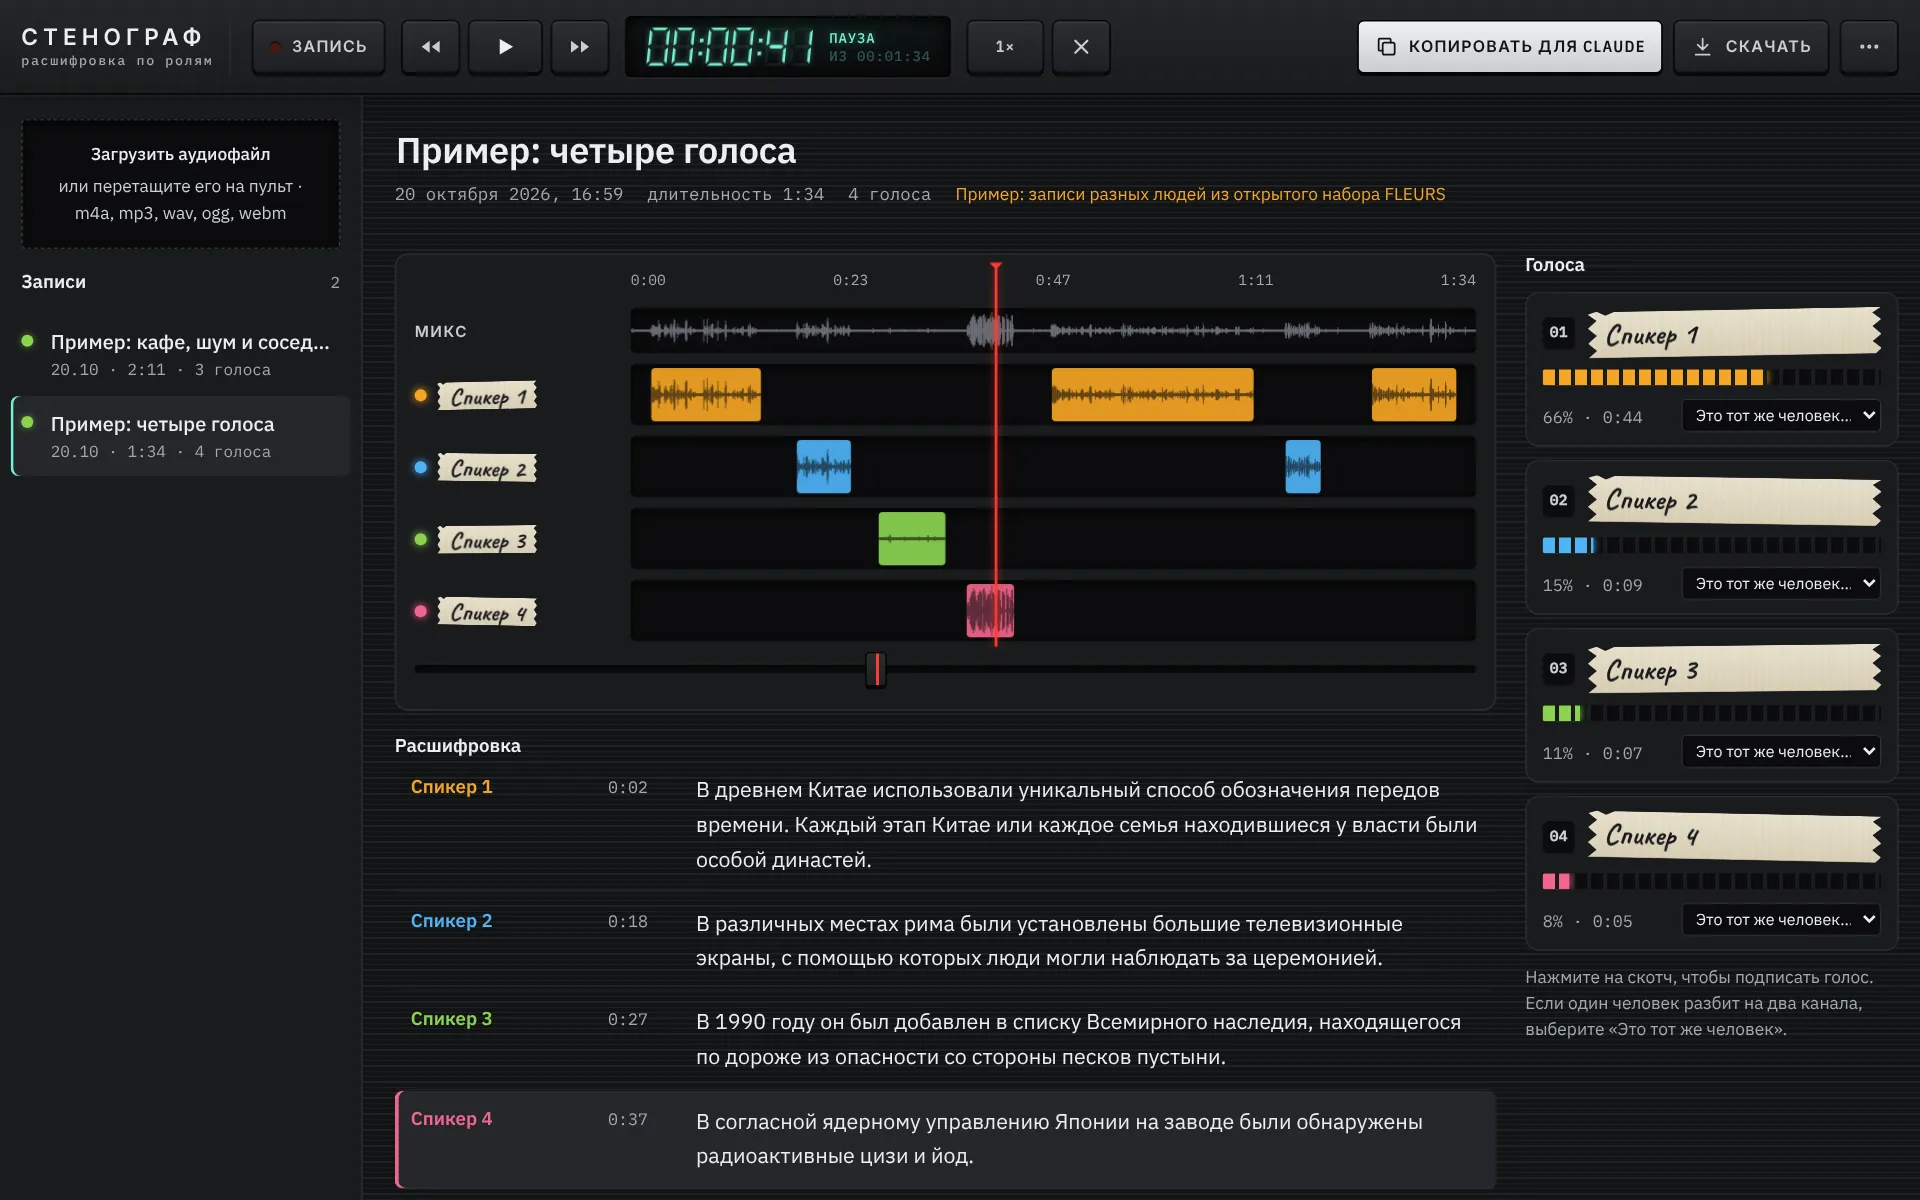The image size is (1920, 1200).
Task: Click the green dot next to Спикер 3 track
Action: click(421, 539)
